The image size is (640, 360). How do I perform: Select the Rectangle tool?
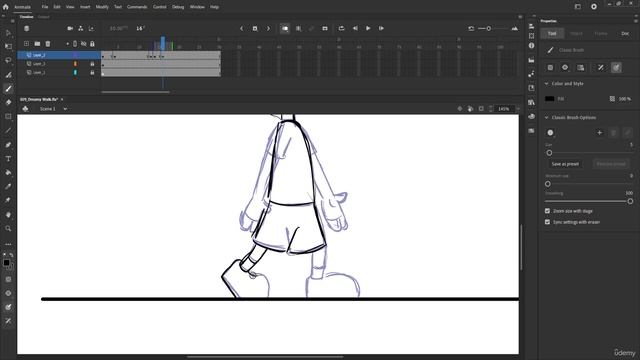(x=8, y=116)
